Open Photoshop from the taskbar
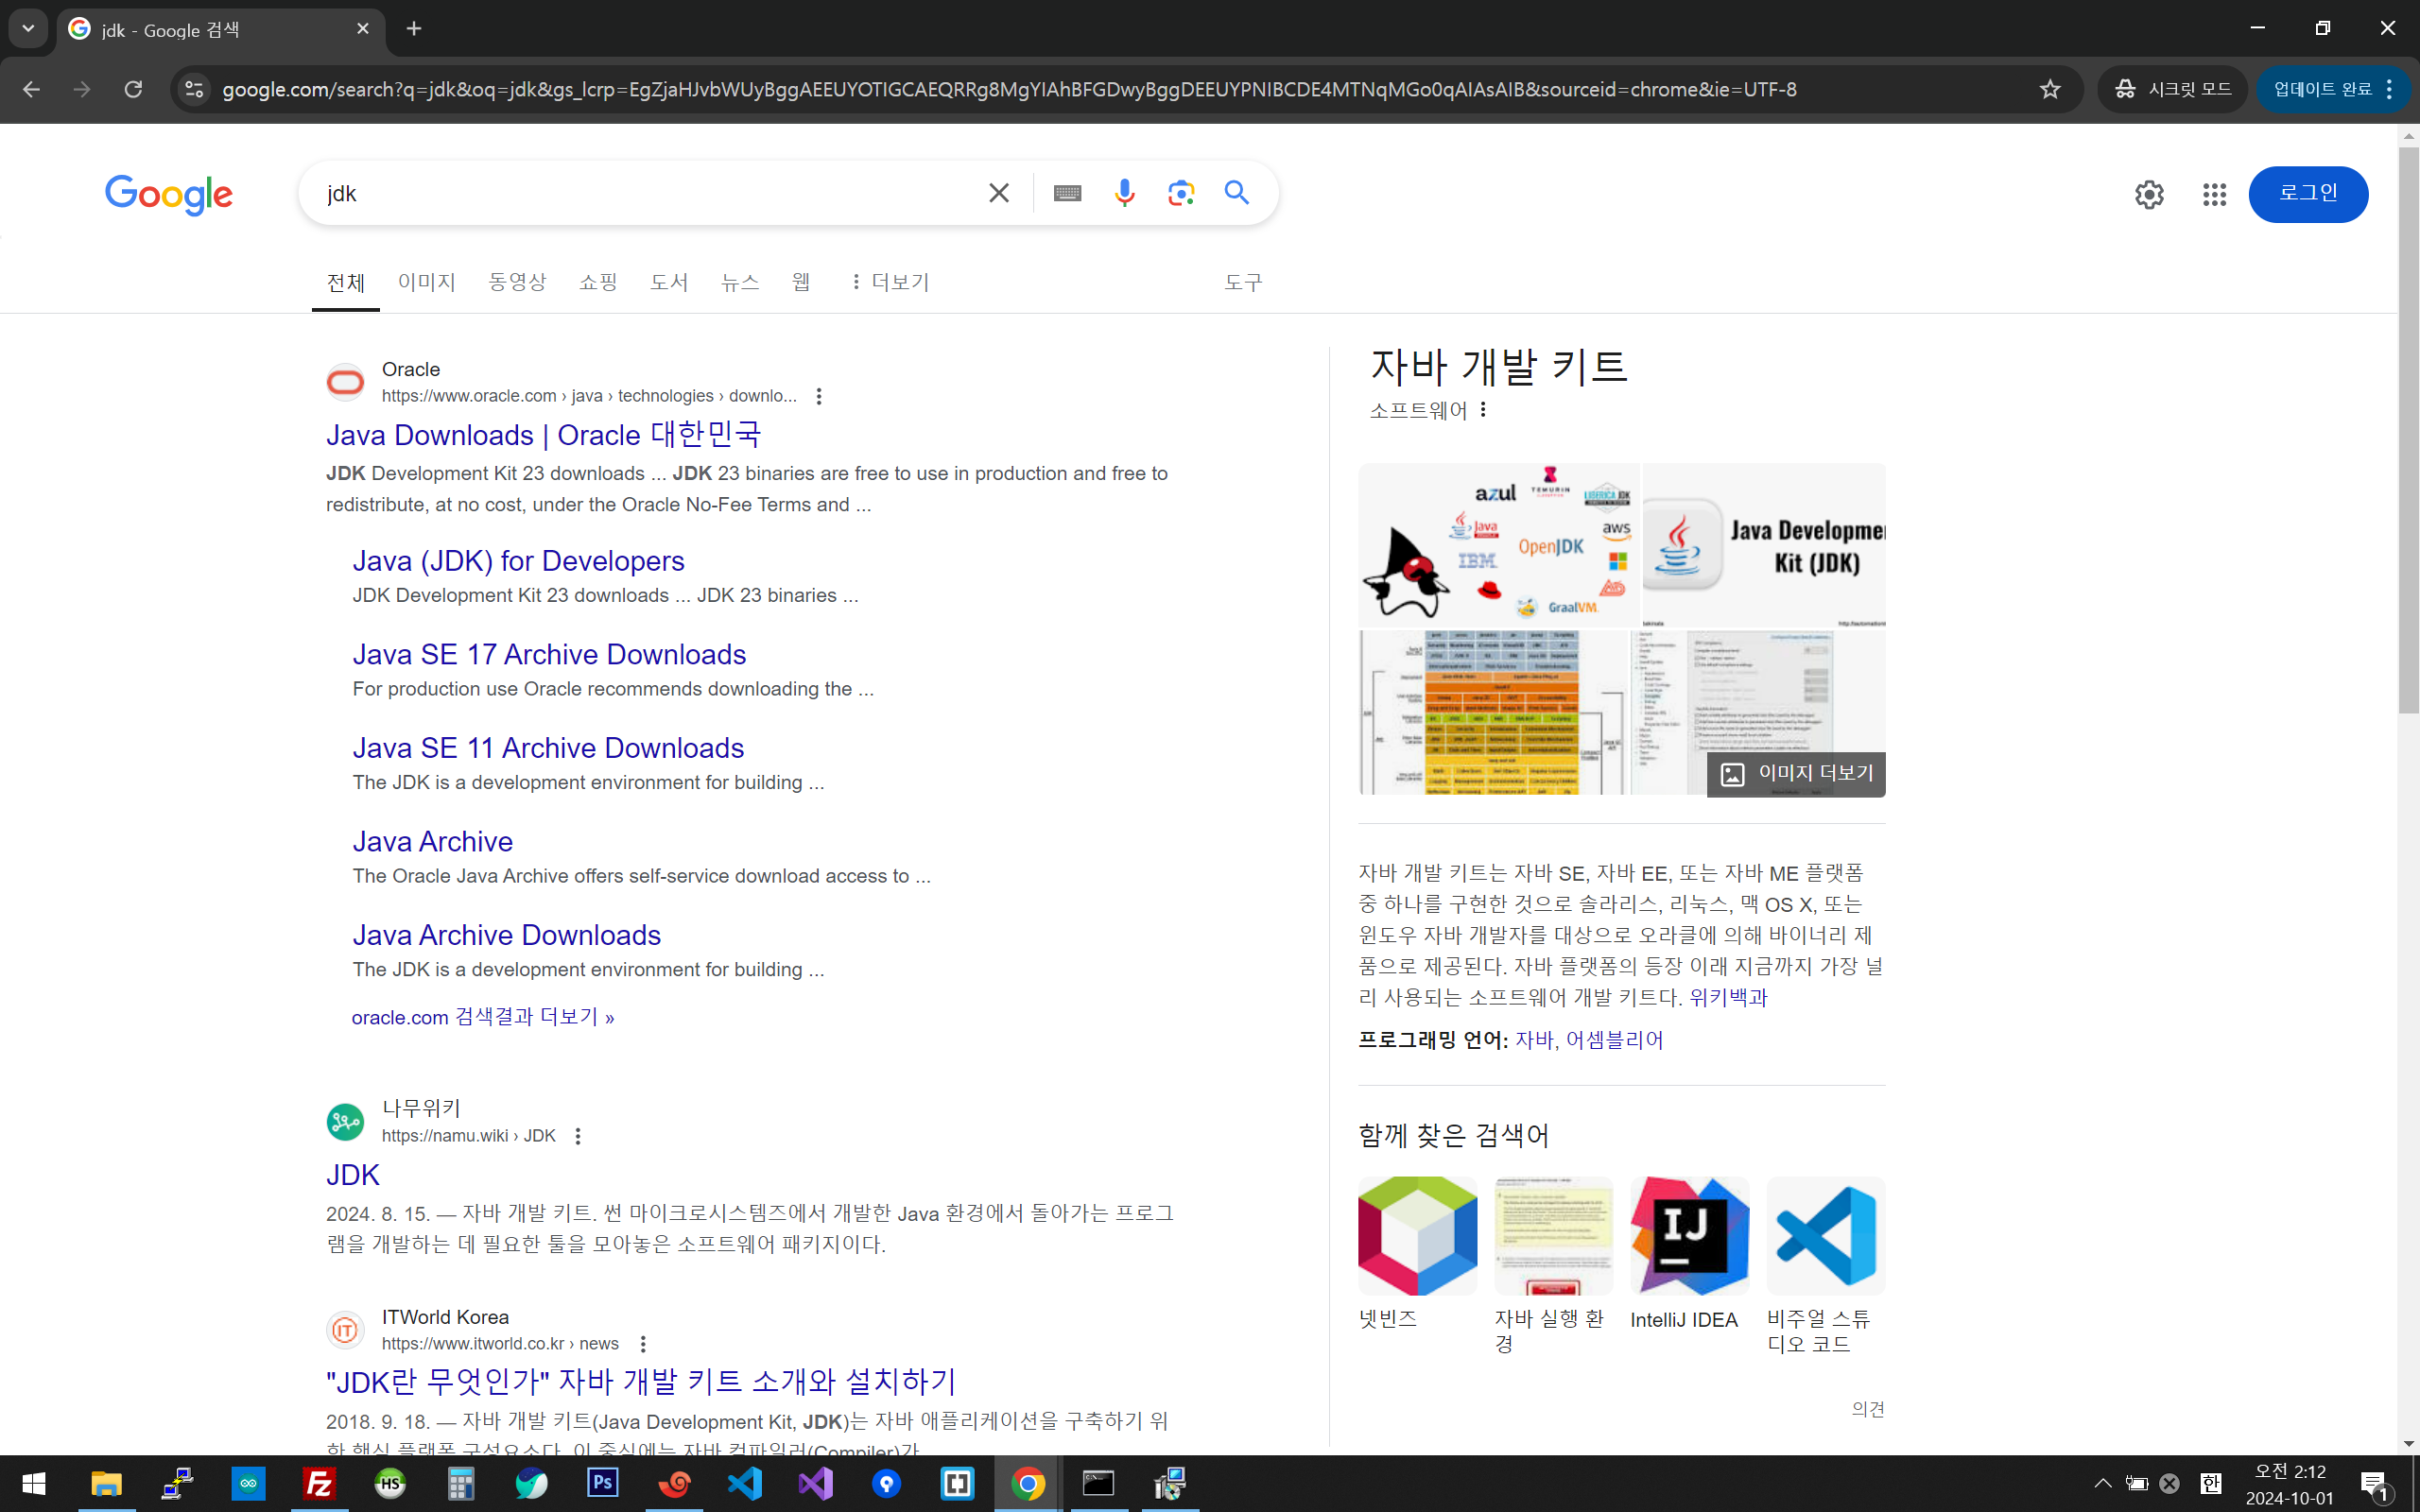Image resolution: width=2420 pixels, height=1512 pixels. click(602, 1483)
